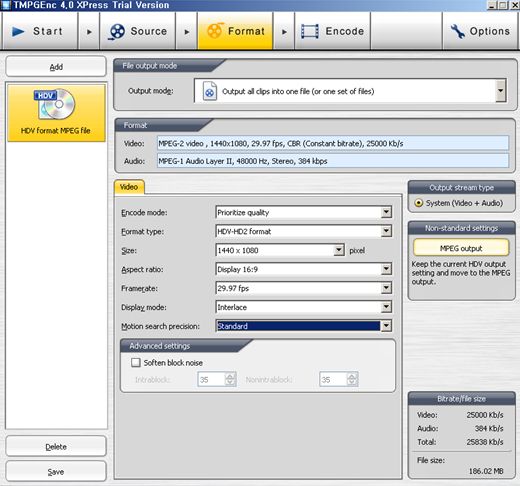This screenshot has height=486, width=520.
Task: Click the Video format summary field
Action: (333, 143)
